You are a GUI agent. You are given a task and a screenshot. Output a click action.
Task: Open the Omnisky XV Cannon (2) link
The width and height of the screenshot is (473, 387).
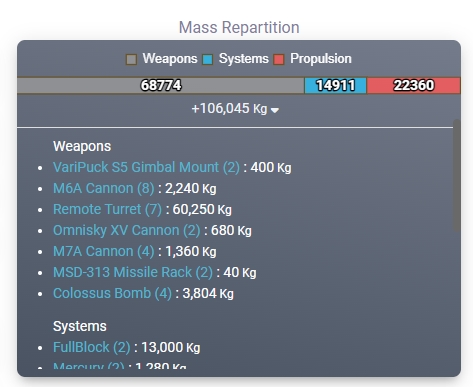pyautogui.click(x=127, y=230)
